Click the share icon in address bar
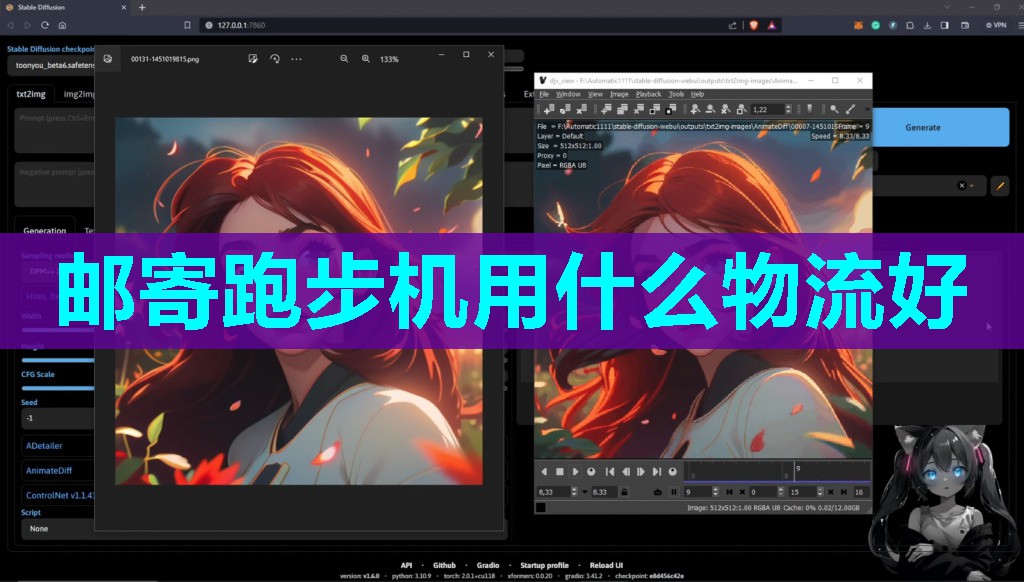1024x582 pixels. click(733, 25)
